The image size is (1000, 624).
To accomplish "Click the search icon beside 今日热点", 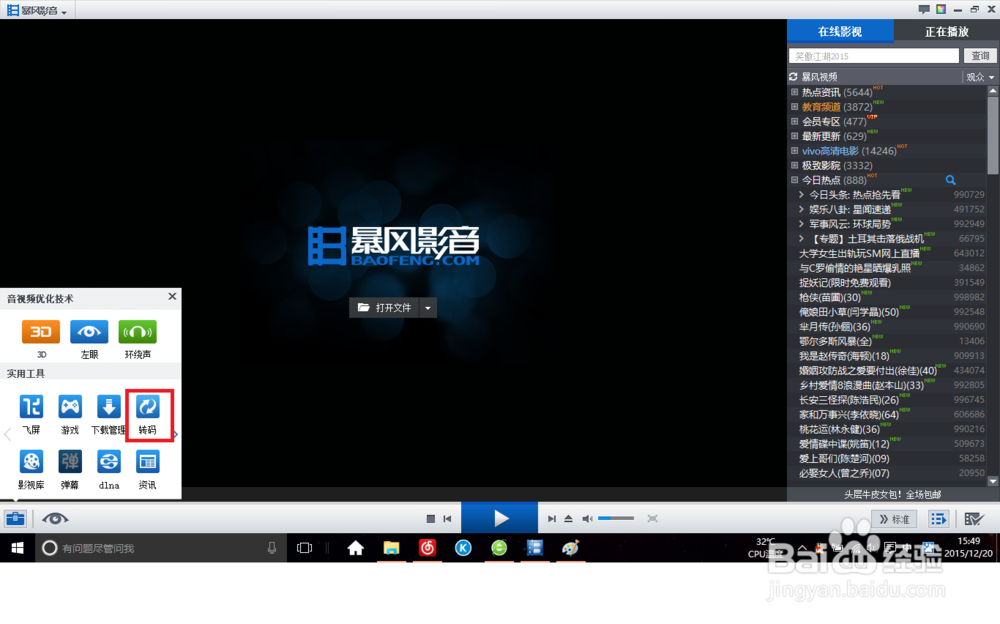I will click(x=950, y=180).
